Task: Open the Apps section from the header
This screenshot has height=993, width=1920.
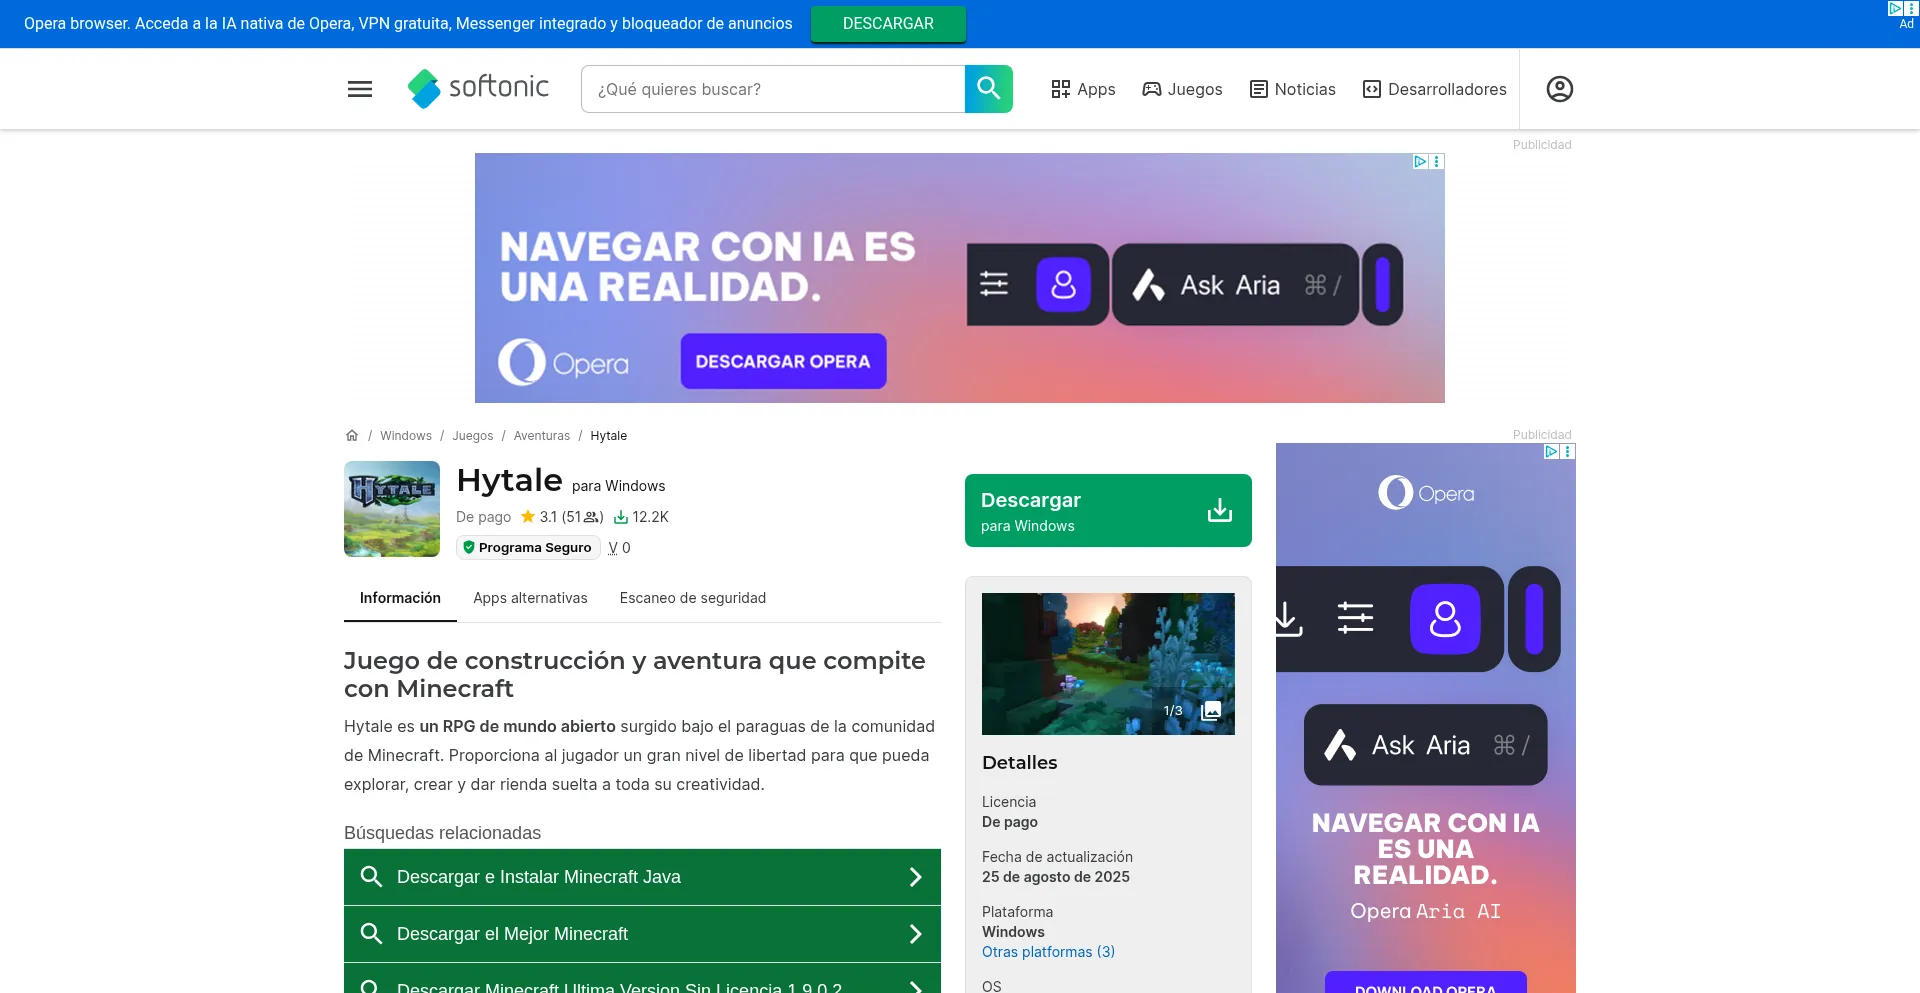Action: [x=1082, y=89]
